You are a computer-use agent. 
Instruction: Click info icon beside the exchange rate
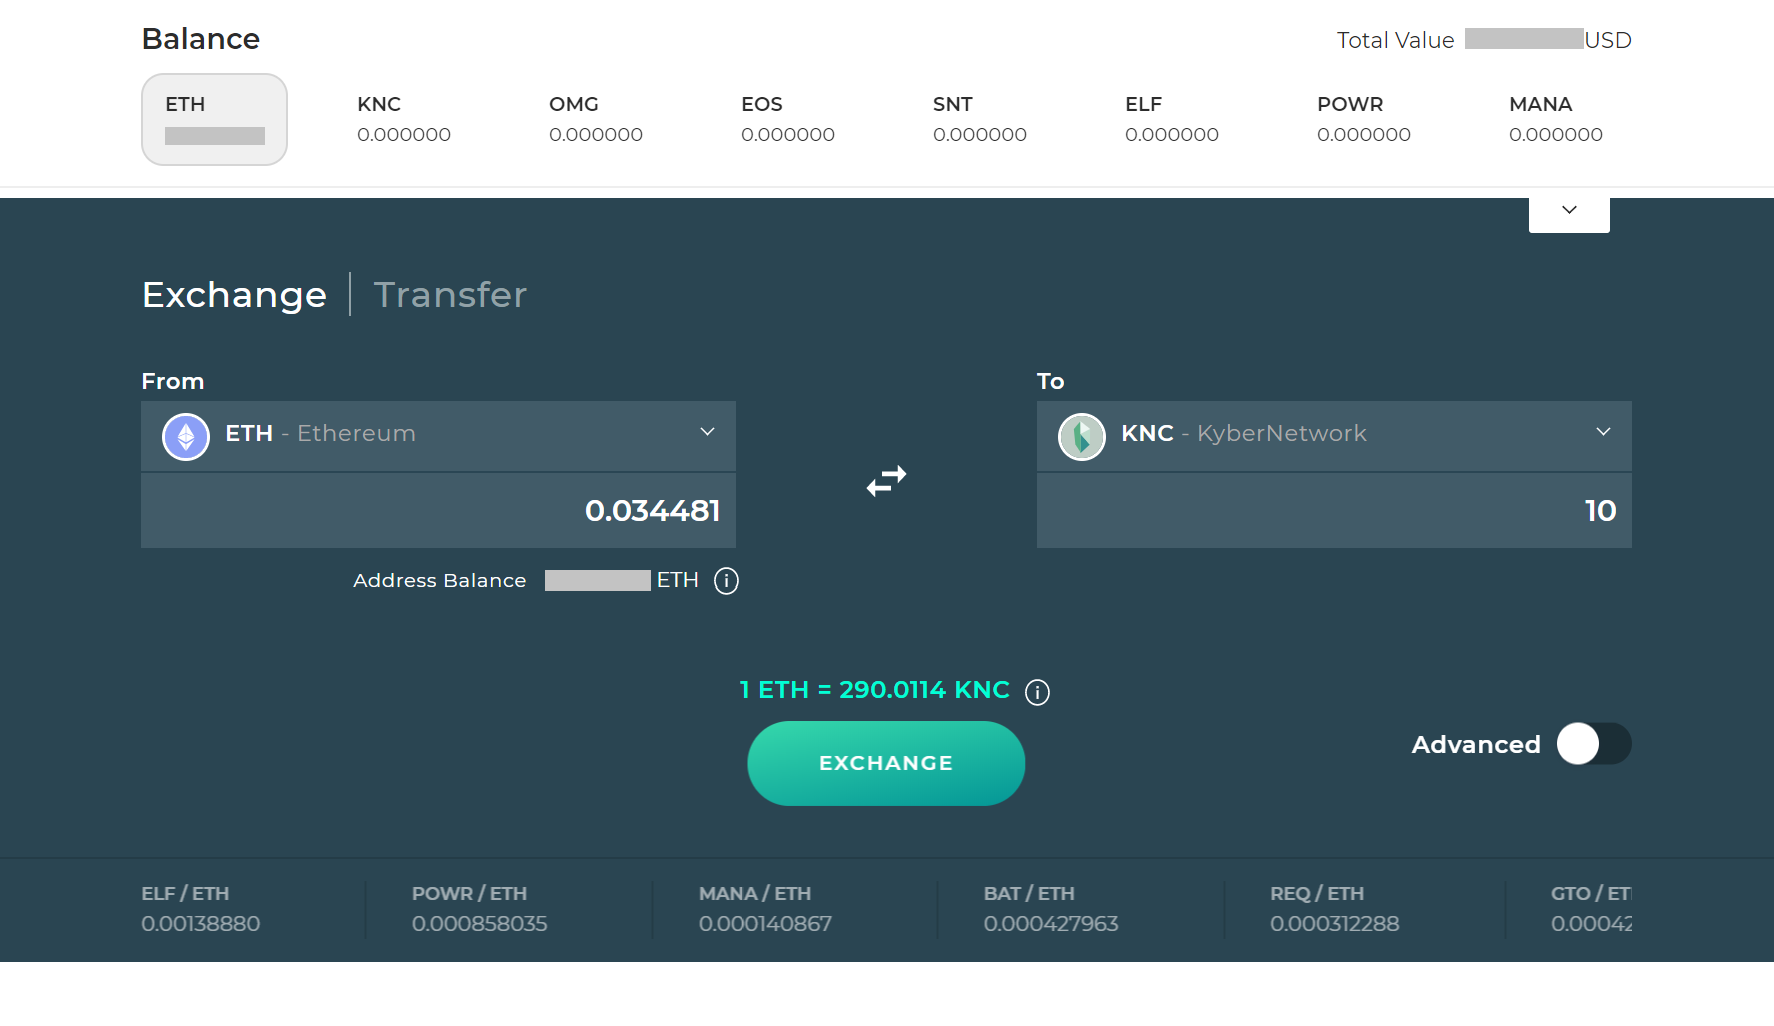pyautogui.click(x=1037, y=692)
